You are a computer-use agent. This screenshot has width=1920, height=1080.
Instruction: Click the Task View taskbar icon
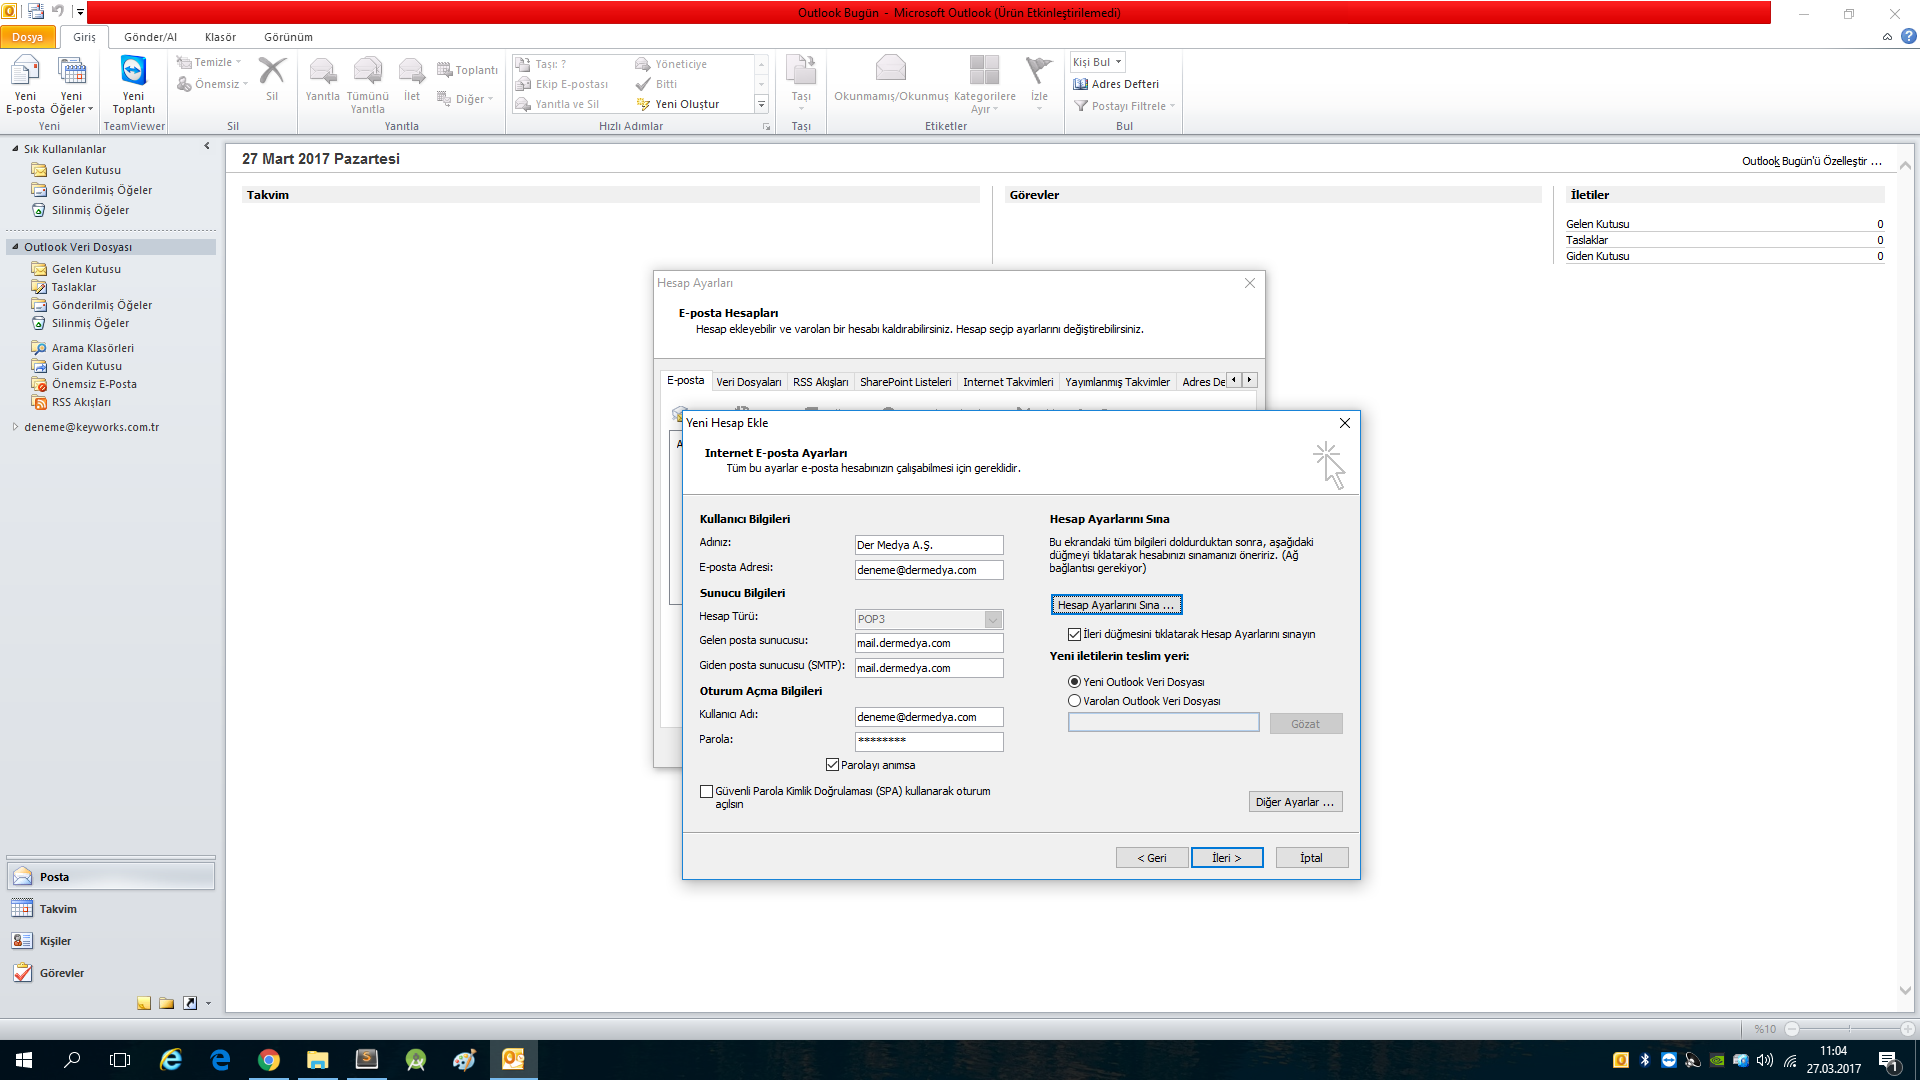pos(120,1060)
